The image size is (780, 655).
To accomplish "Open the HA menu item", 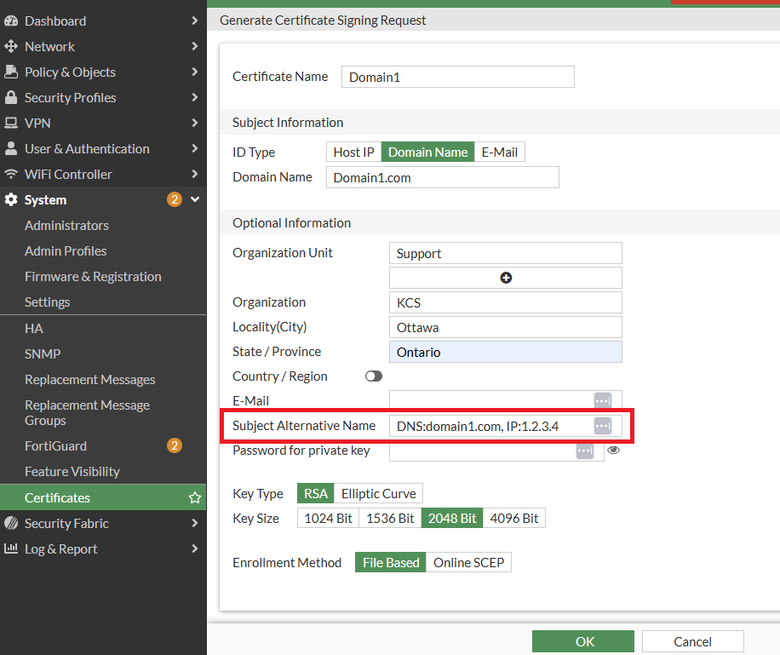I will tap(34, 328).
